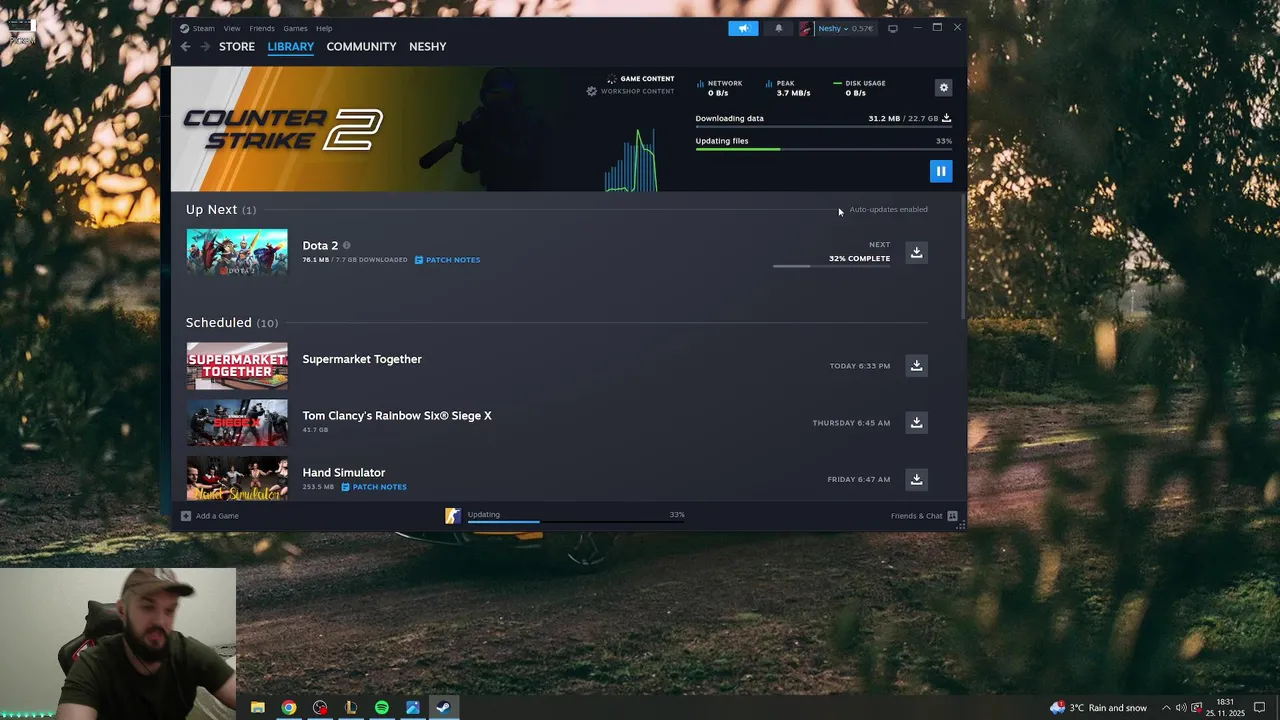Toggle the Workshop Content graph view

pos(630,91)
